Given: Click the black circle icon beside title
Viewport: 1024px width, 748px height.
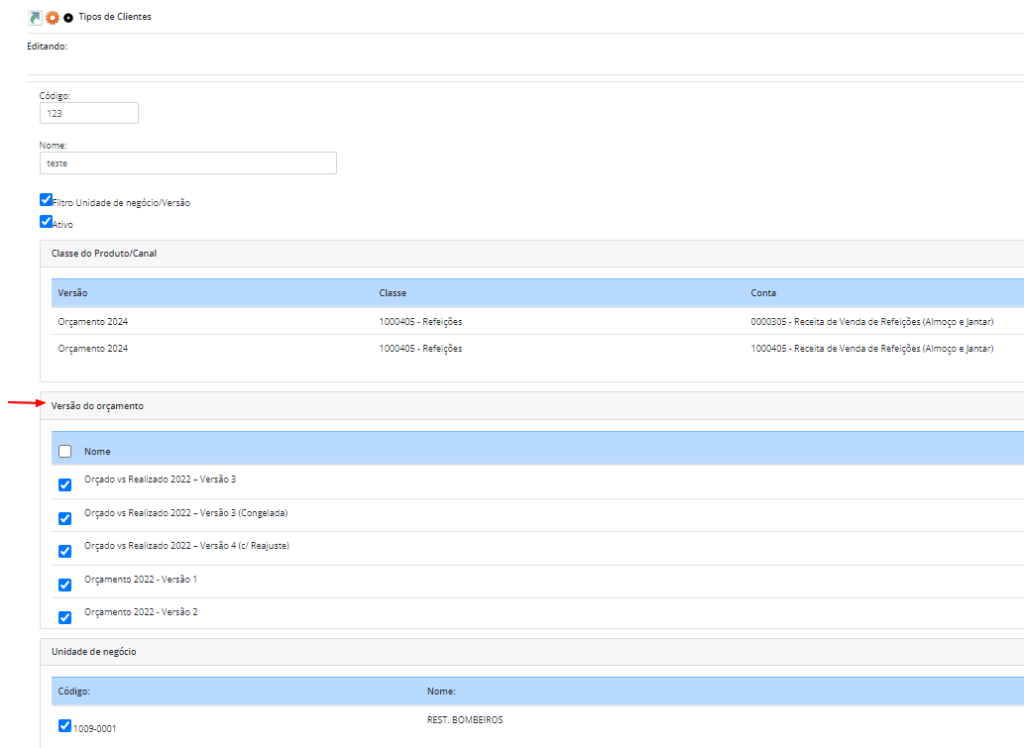Looking at the screenshot, I should (x=68, y=17).
